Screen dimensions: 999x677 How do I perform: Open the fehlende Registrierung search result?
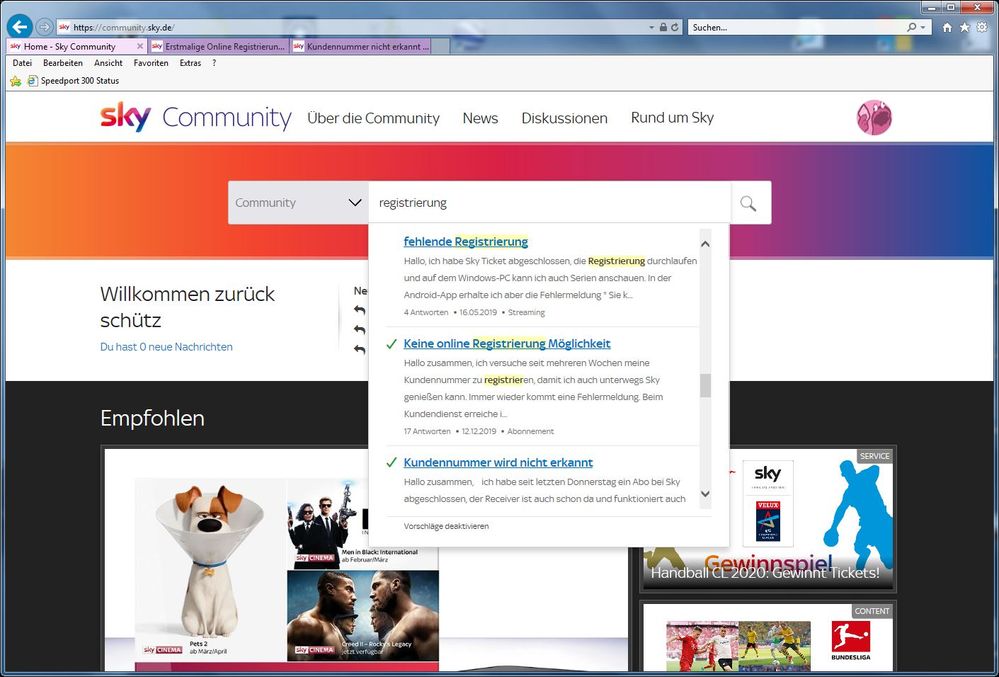[466, 241]
